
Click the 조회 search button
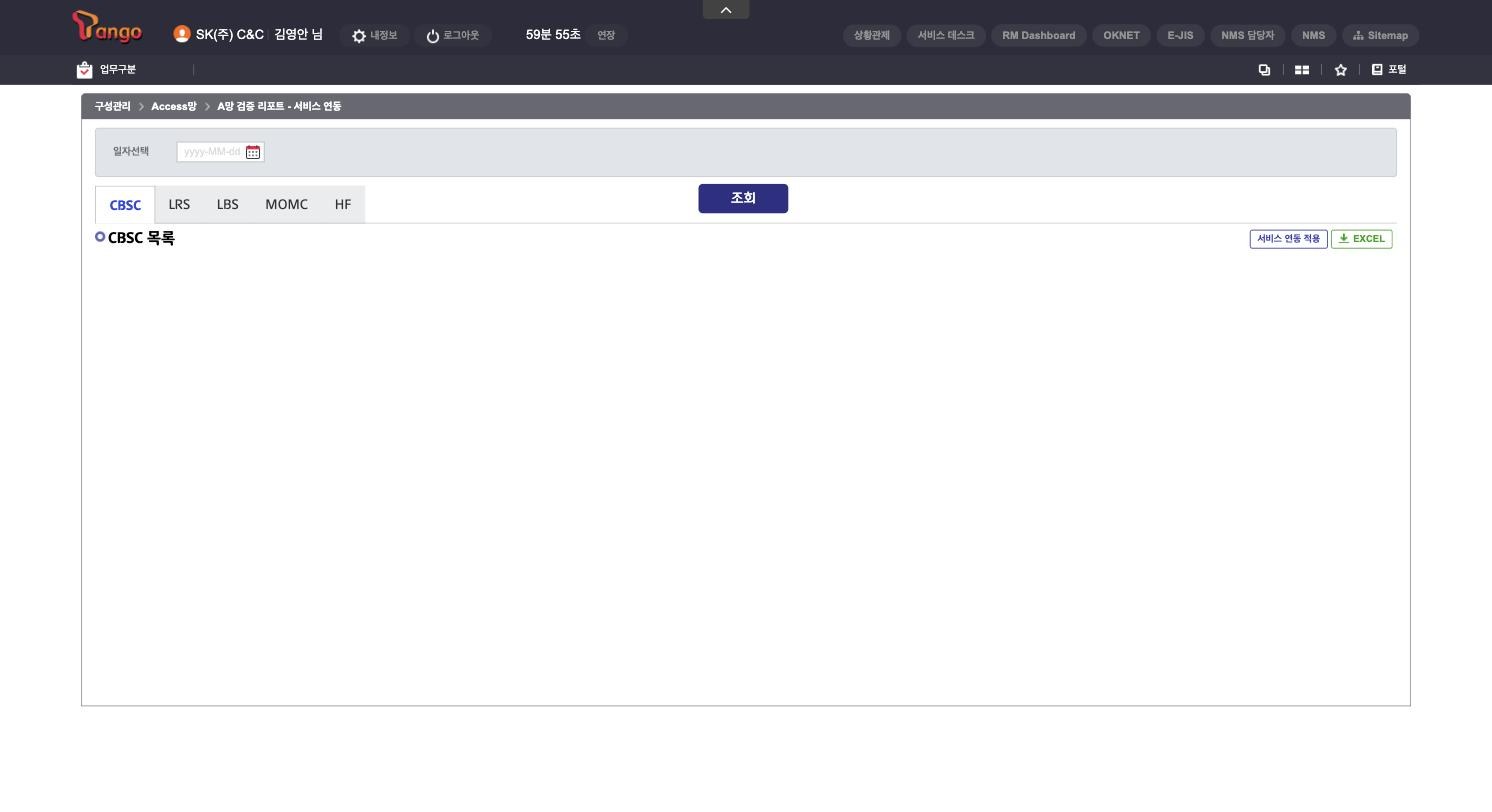point(743,198)
